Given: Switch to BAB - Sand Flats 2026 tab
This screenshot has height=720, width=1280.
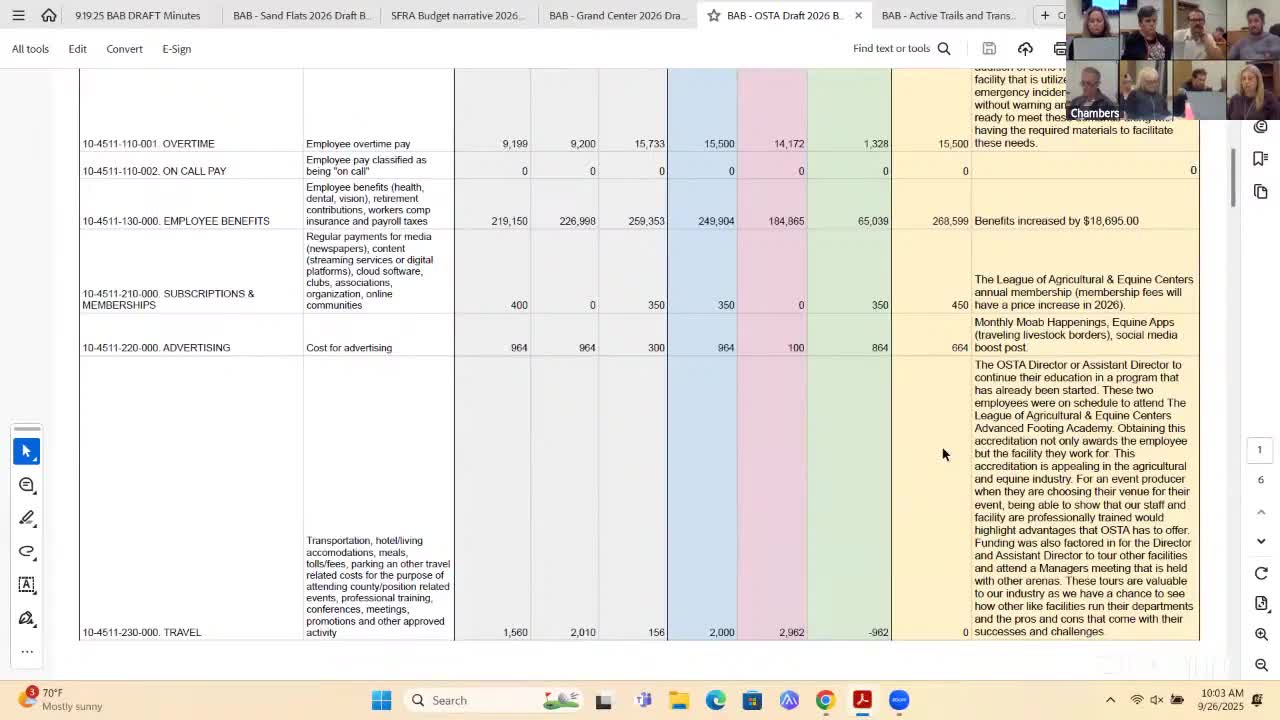Looking at the screenshot, I should coord(300,16).
